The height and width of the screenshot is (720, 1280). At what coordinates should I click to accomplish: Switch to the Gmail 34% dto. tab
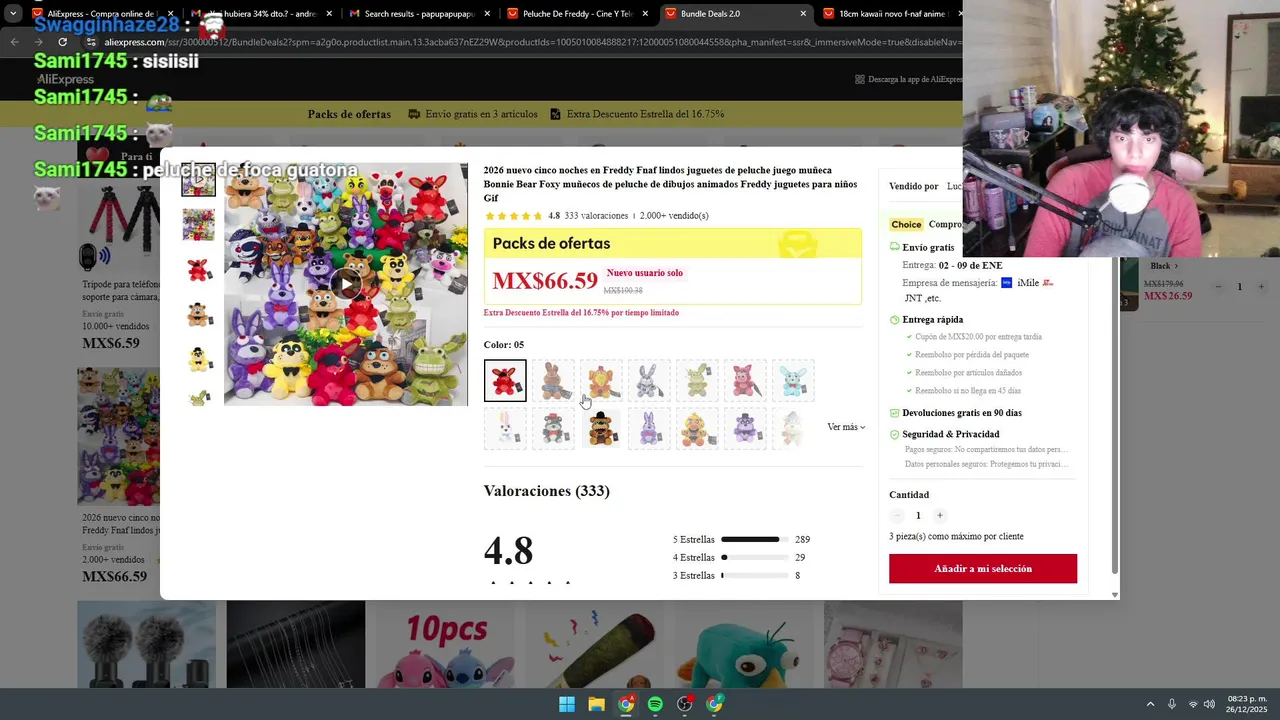click(262, 14)
